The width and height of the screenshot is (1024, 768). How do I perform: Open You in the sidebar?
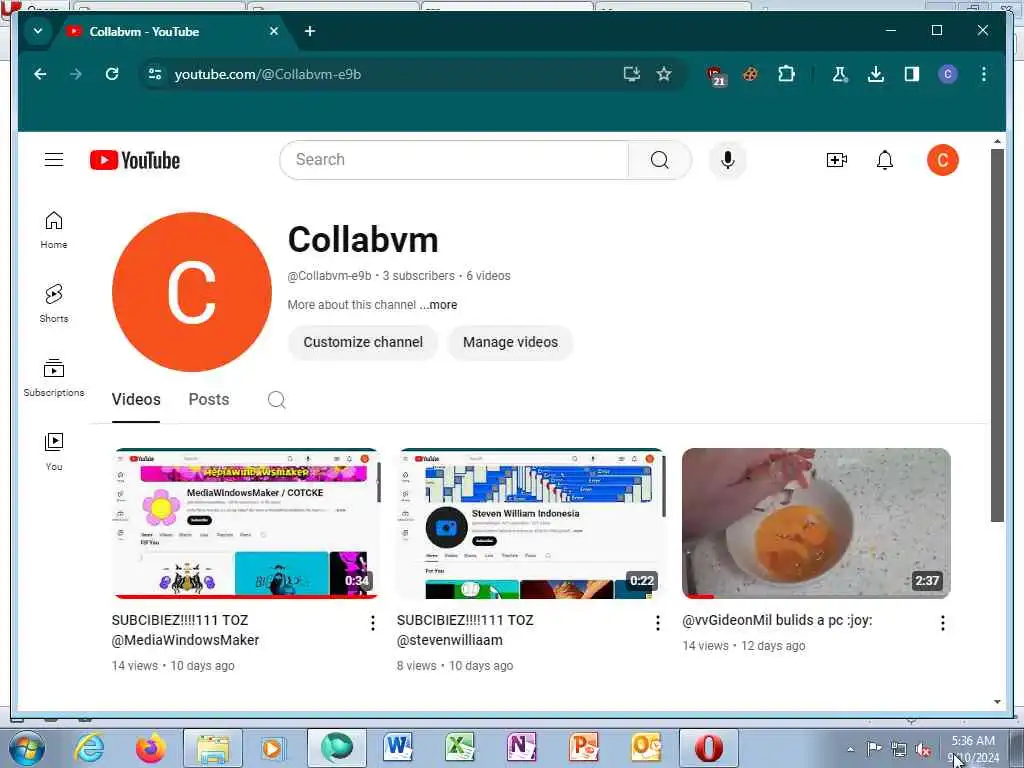54,451
